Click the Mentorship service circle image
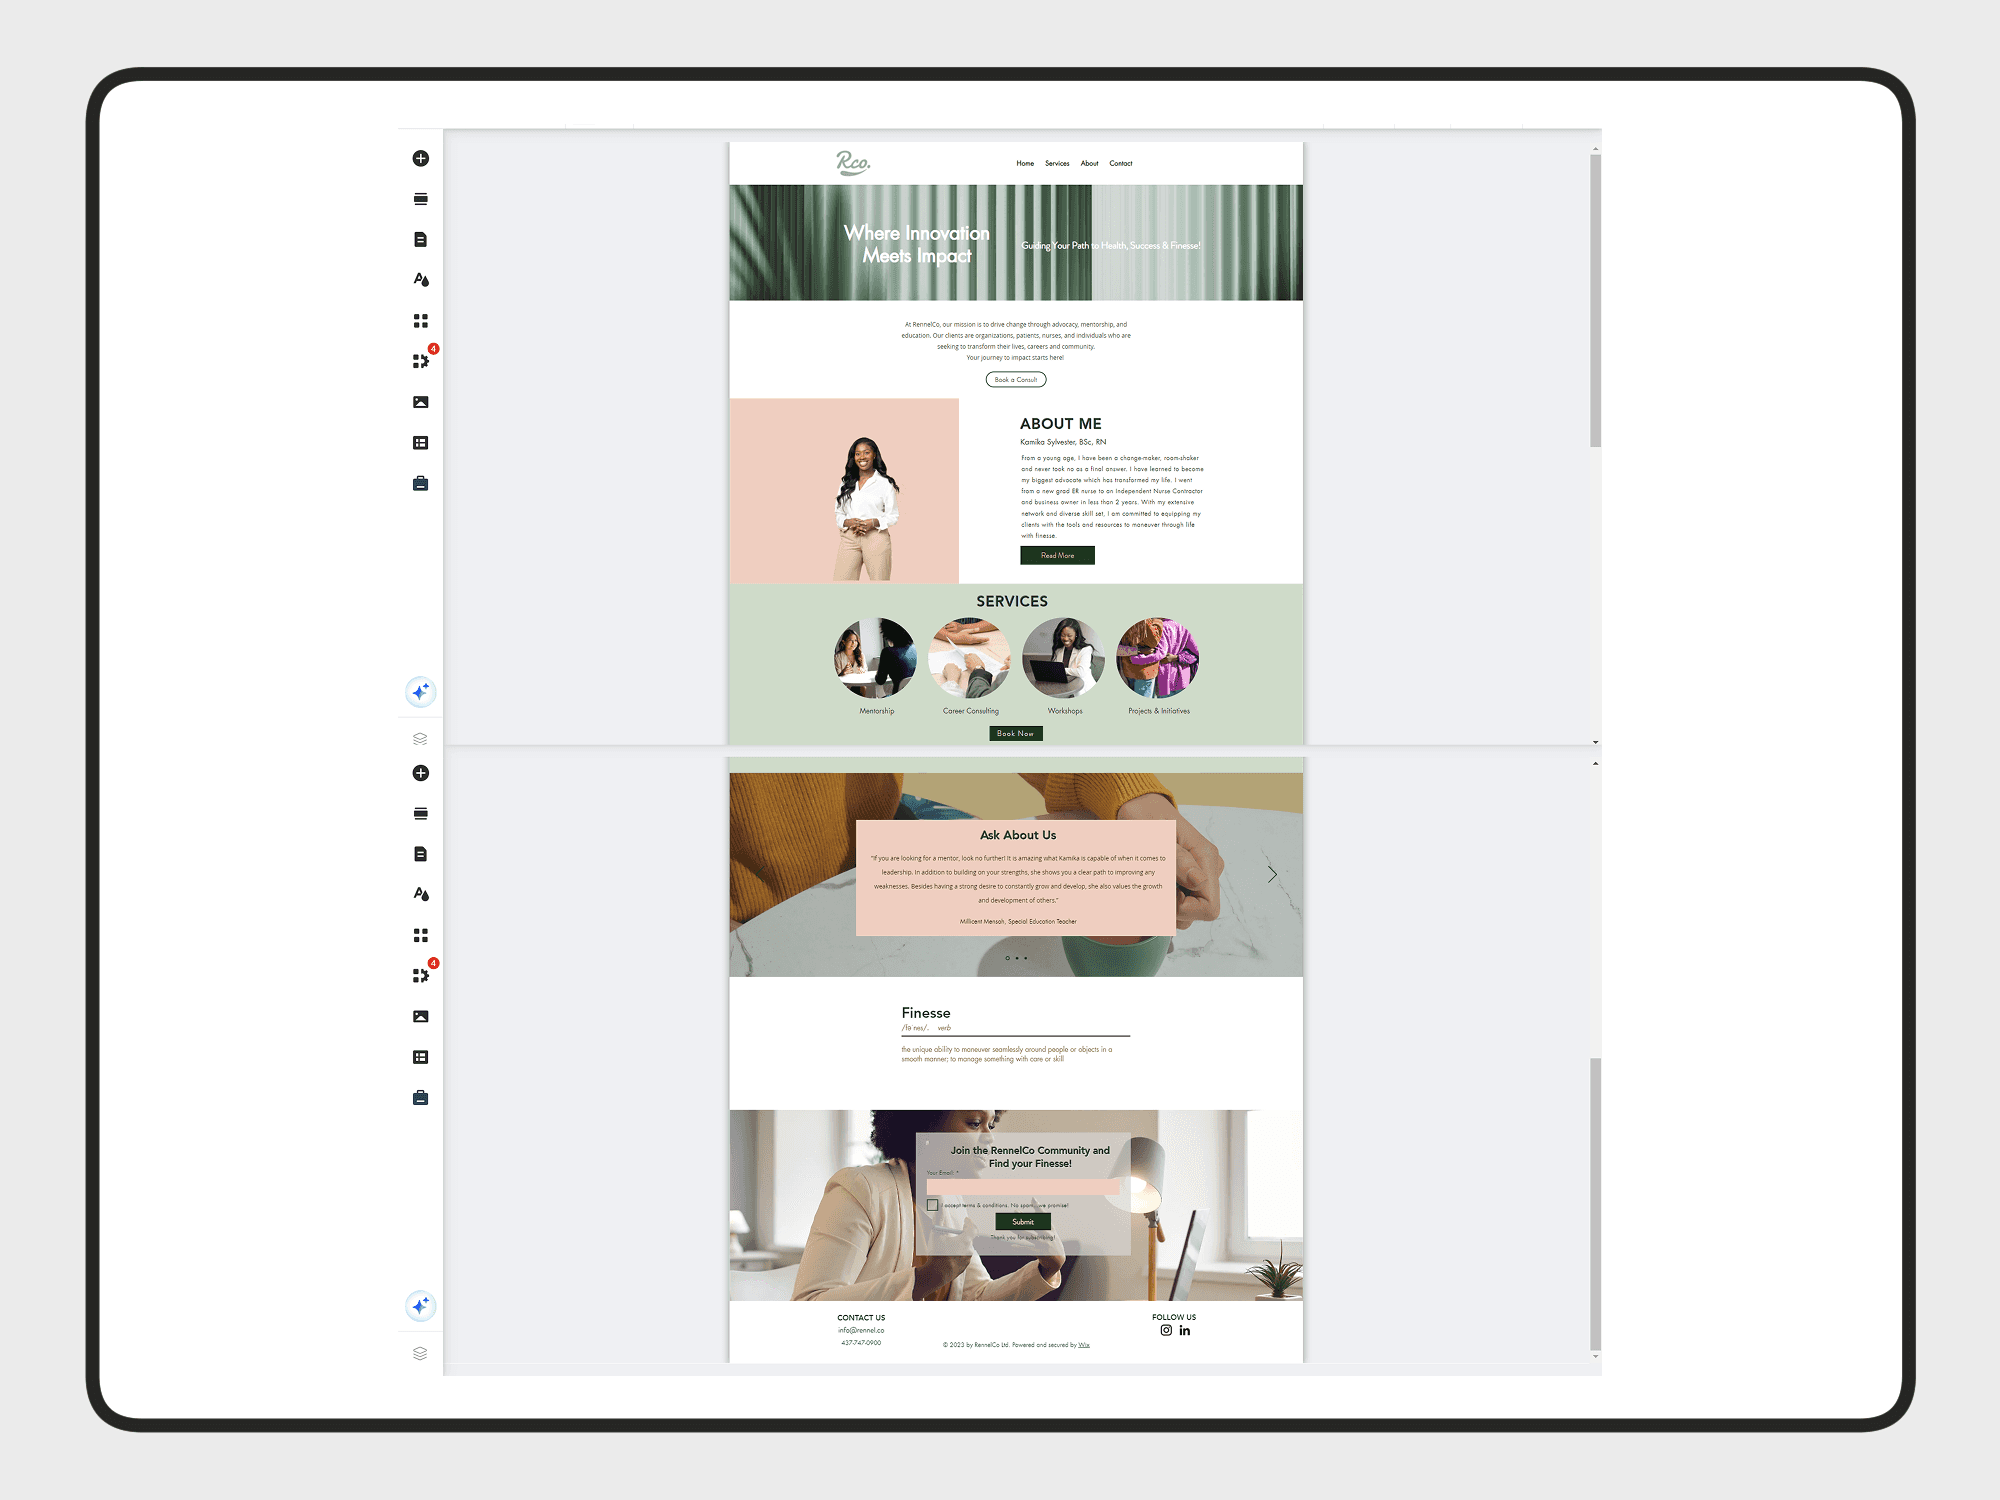This screenshot has height=1500, width=2000. [875, 658]
